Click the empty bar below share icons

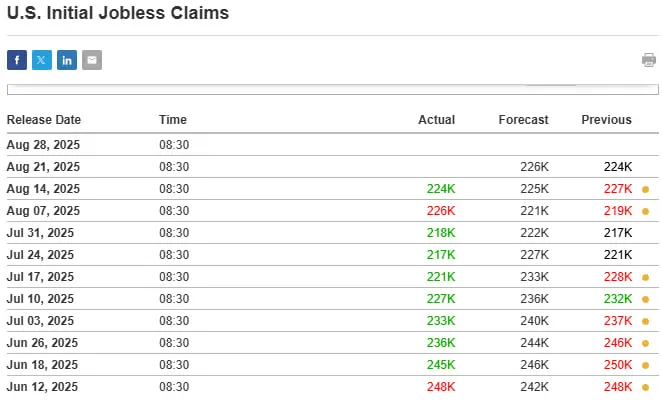tap(333, 90)
